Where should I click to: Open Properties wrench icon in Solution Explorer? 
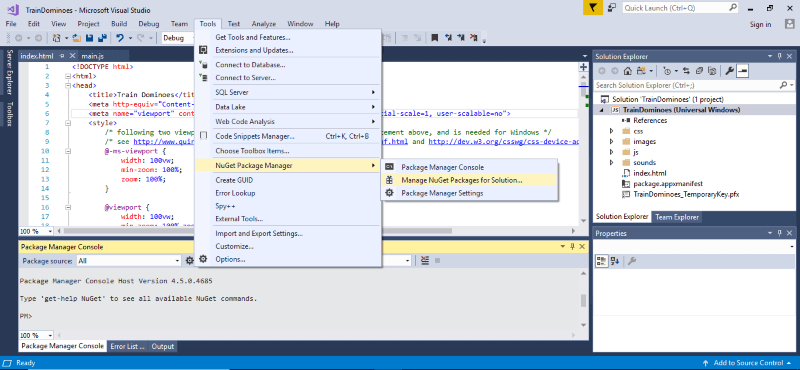(x=730, y=71)
